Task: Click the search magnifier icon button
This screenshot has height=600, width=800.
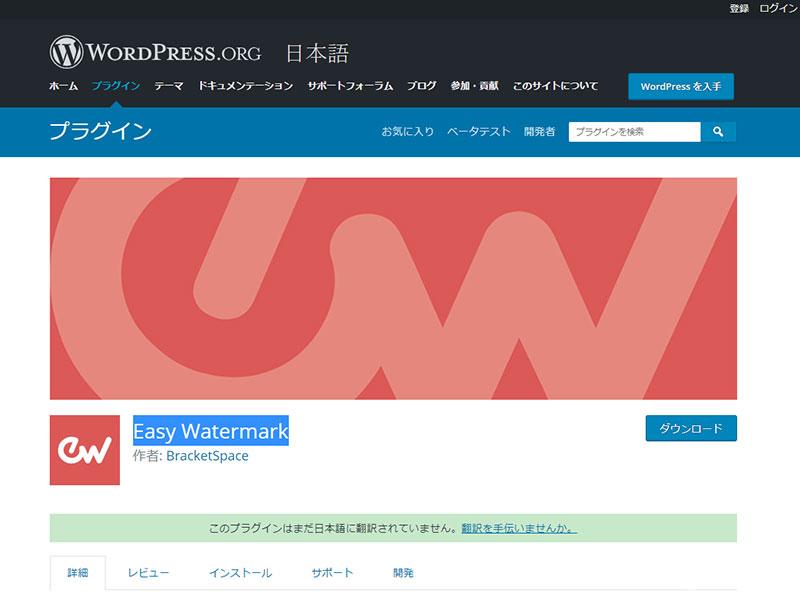Action: pyautogui.click(x=718, y=132)
